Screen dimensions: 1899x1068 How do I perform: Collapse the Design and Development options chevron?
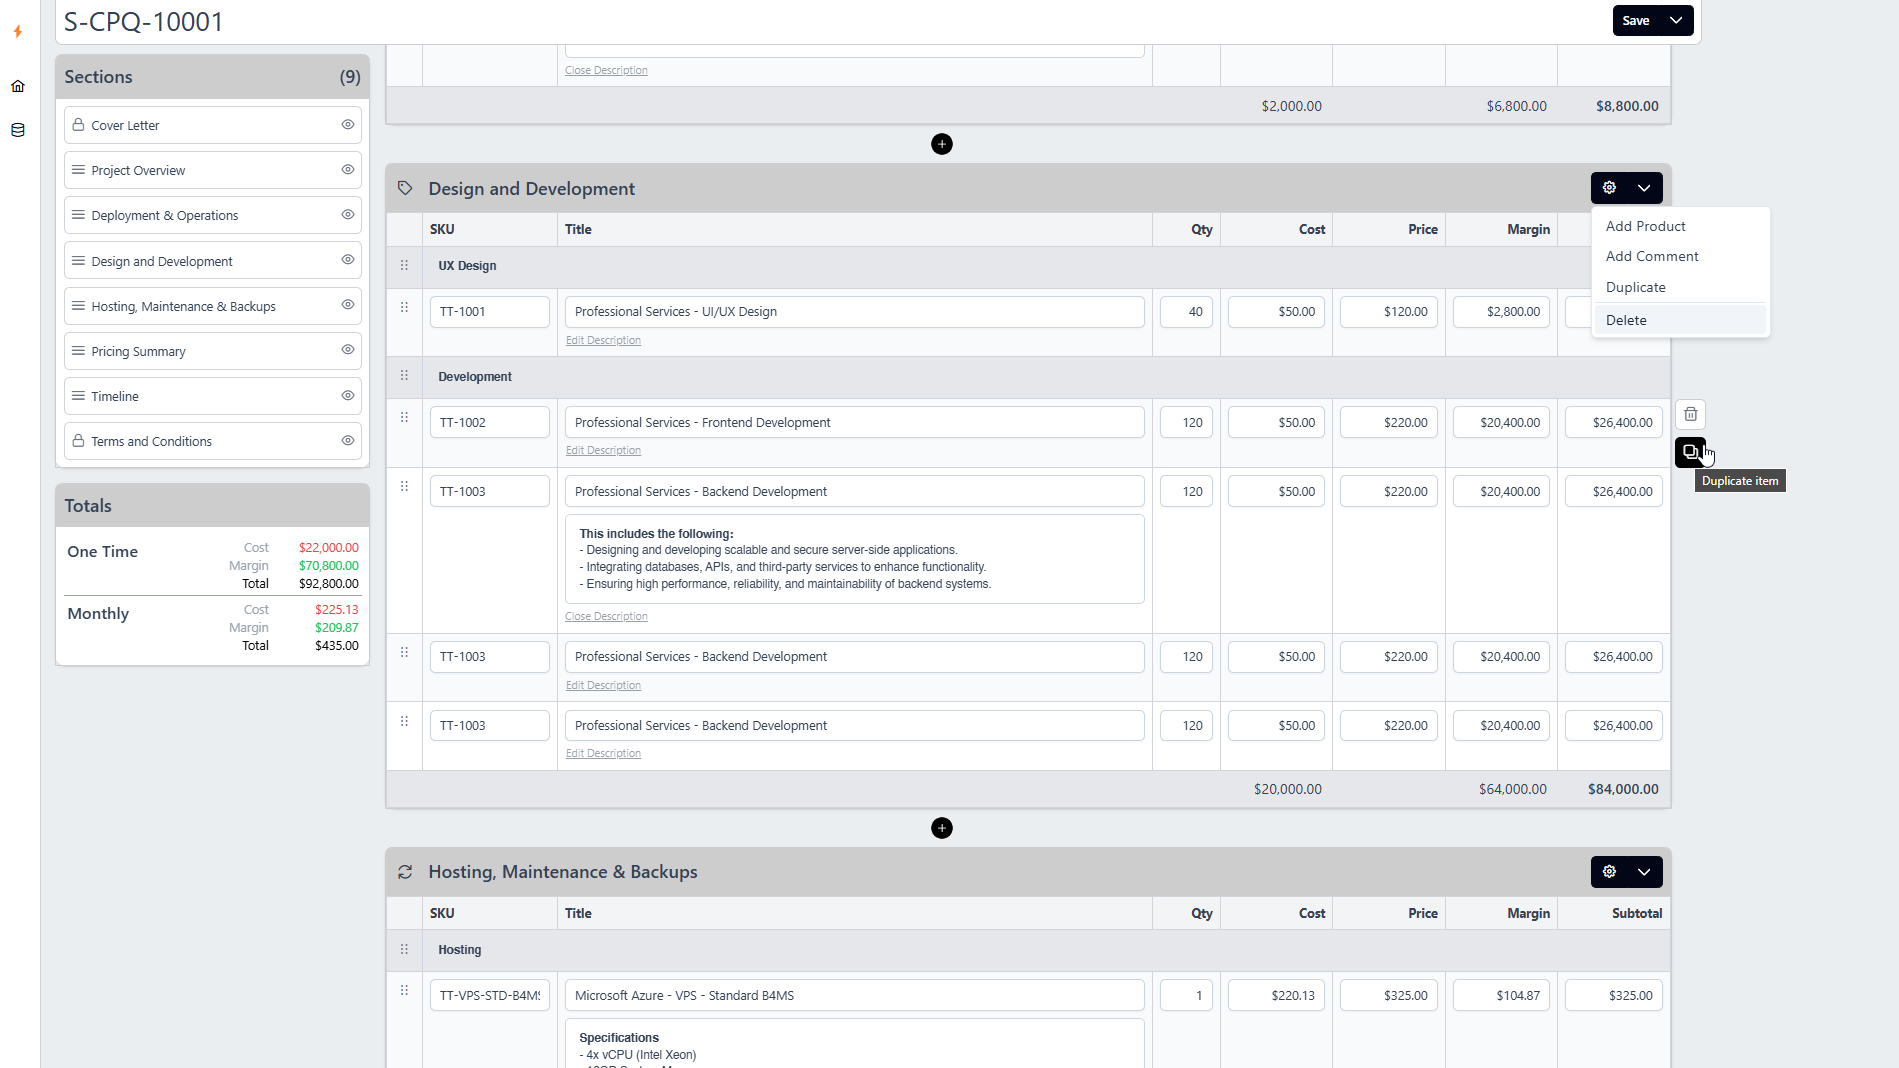(x=1644, y=188)
